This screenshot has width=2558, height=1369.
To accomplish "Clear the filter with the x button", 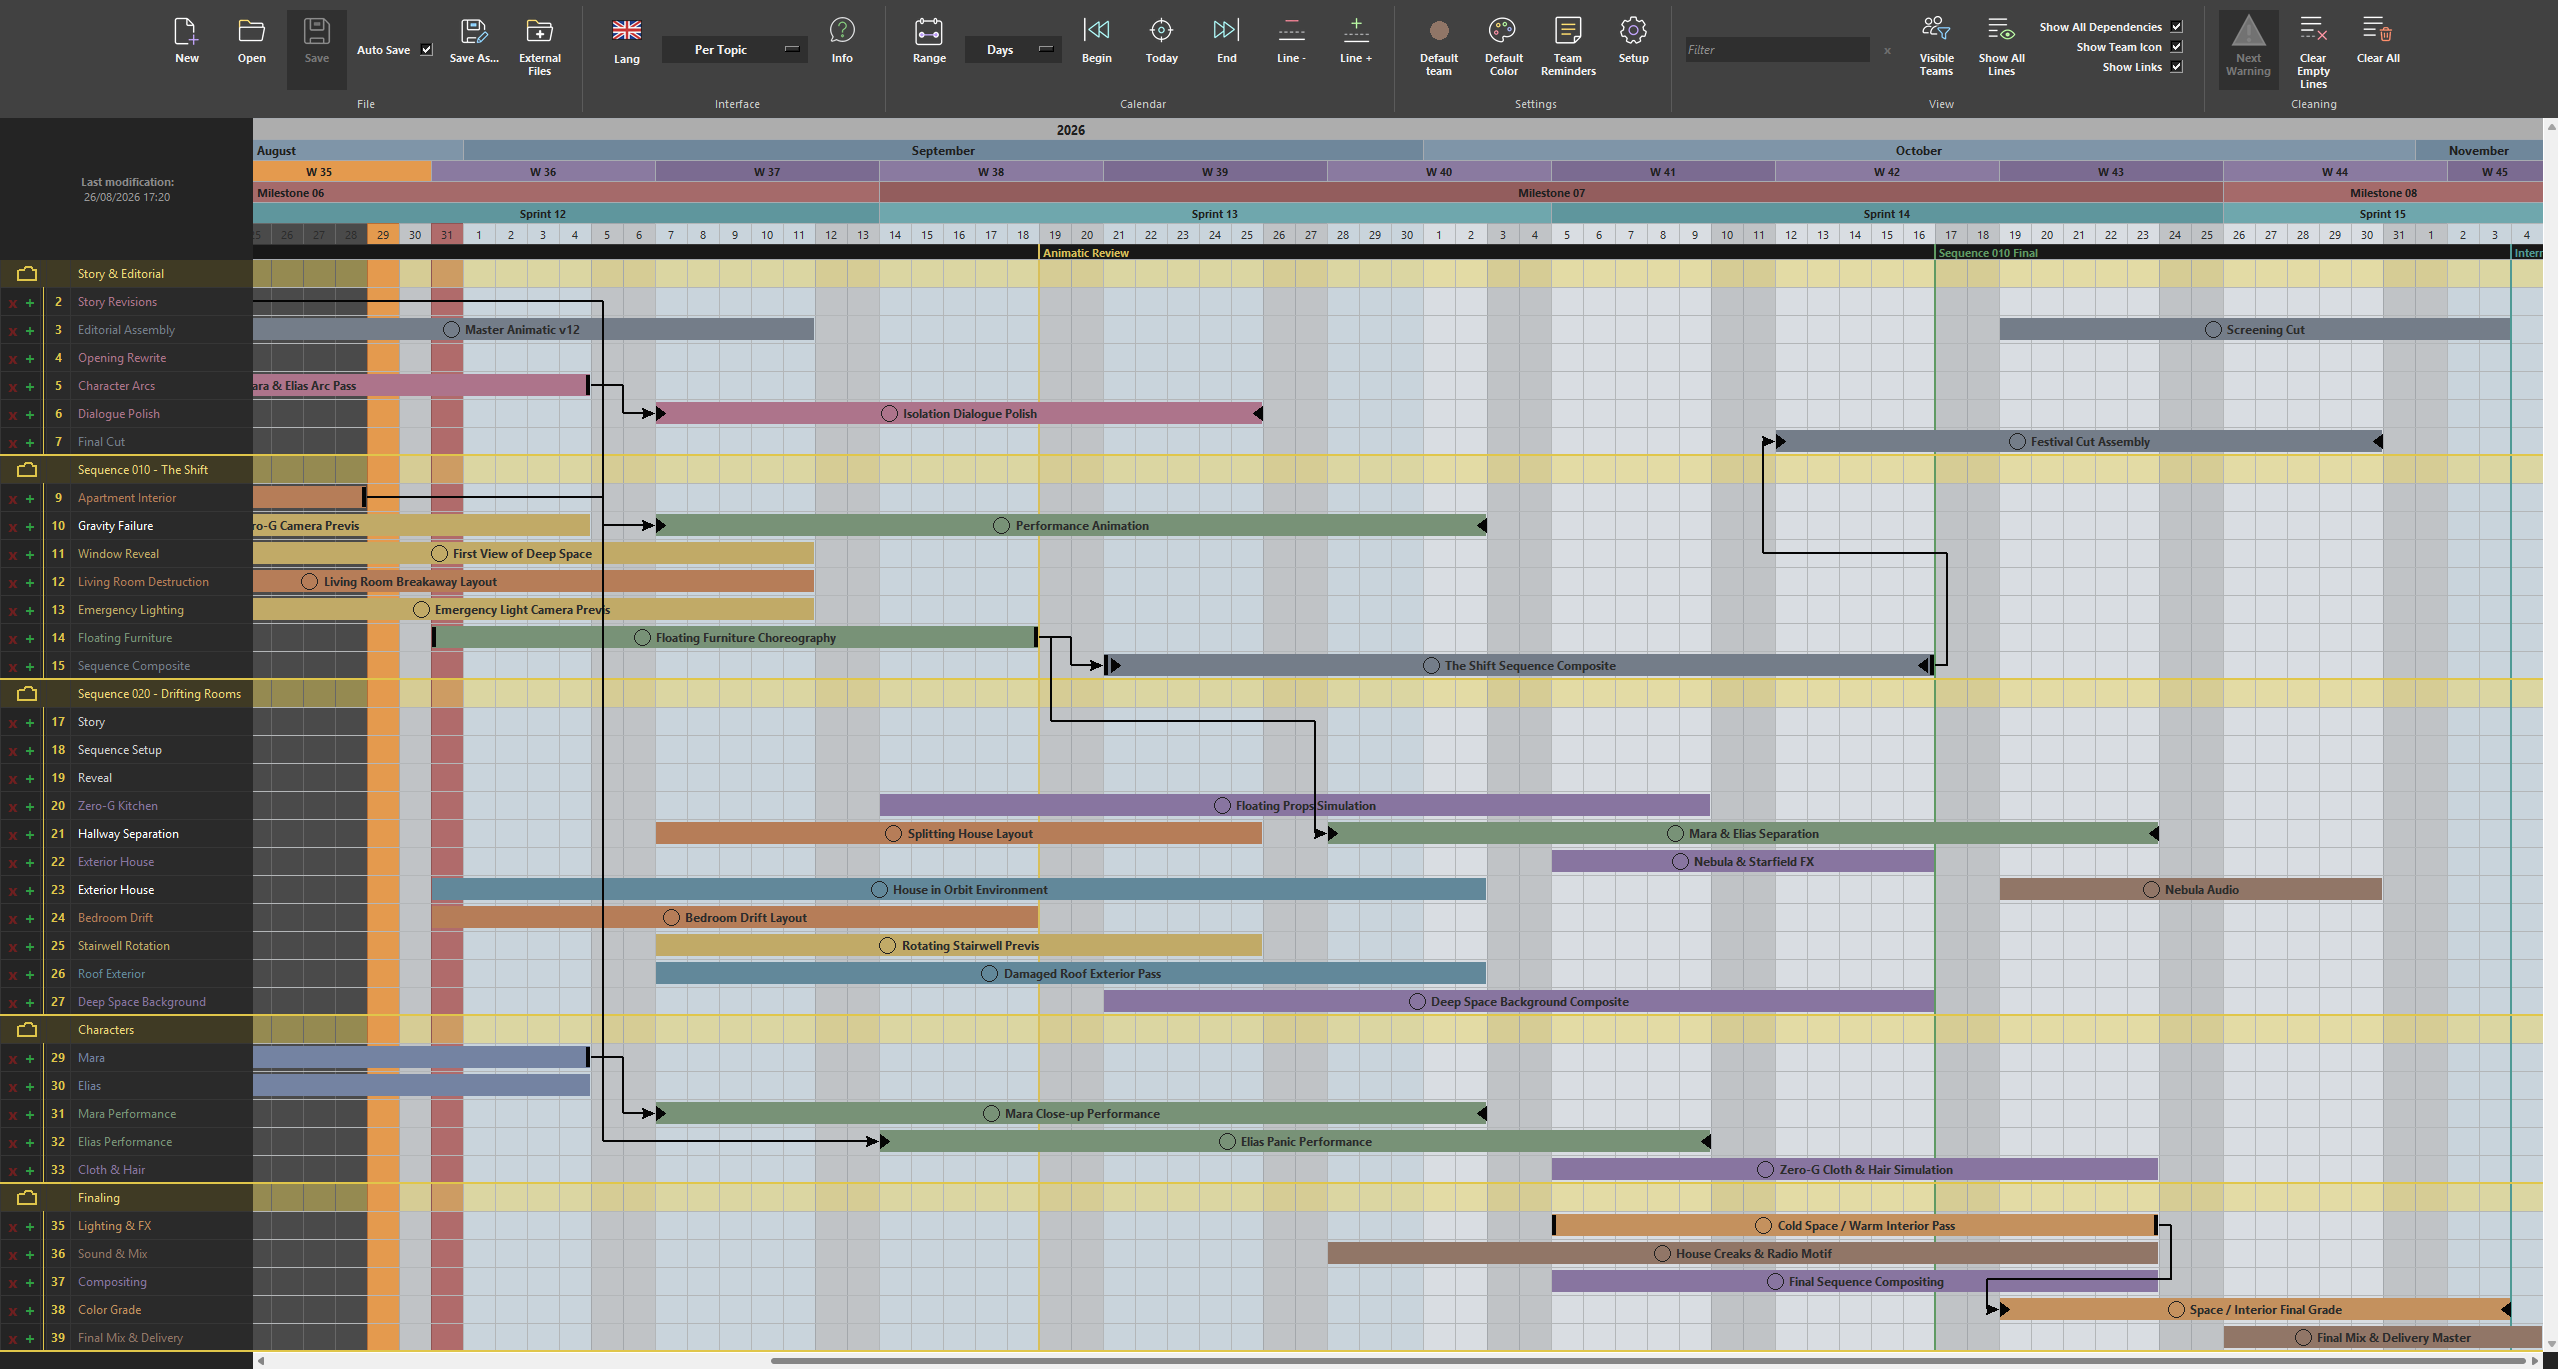I will point(1887,50).
